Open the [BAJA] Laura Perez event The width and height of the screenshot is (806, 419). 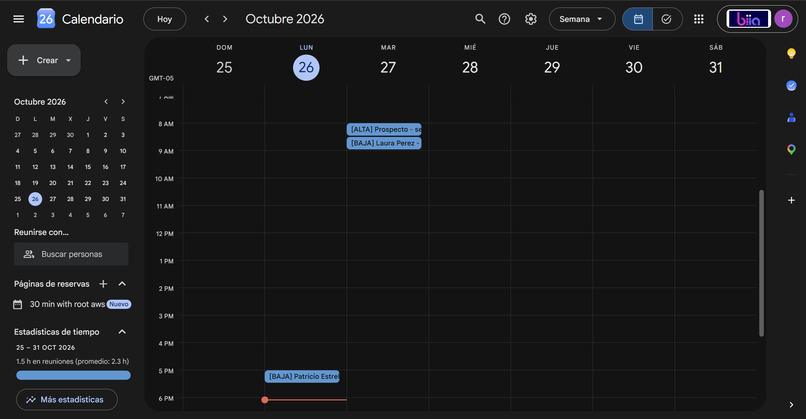tap(384, 143)
